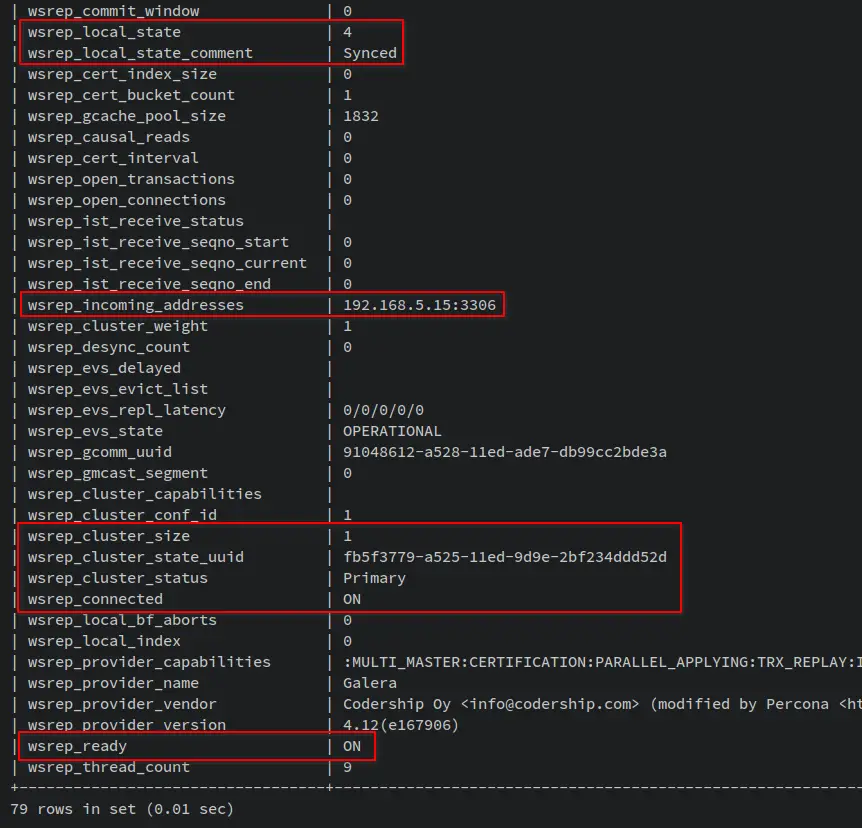Select the address 192.168.5.15:3306
The image size is (862, 828).
pyautogui.click(x=419, y=305)
